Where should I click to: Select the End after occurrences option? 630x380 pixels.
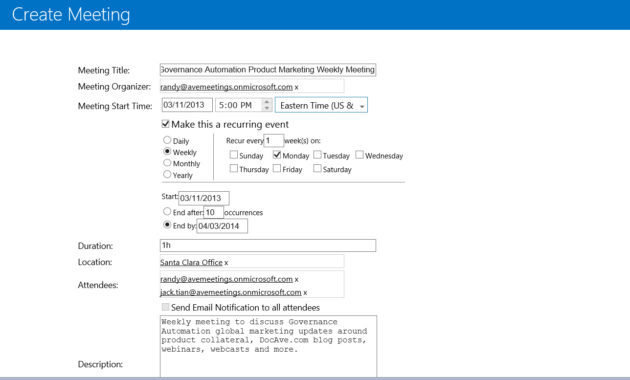[167, 211]
